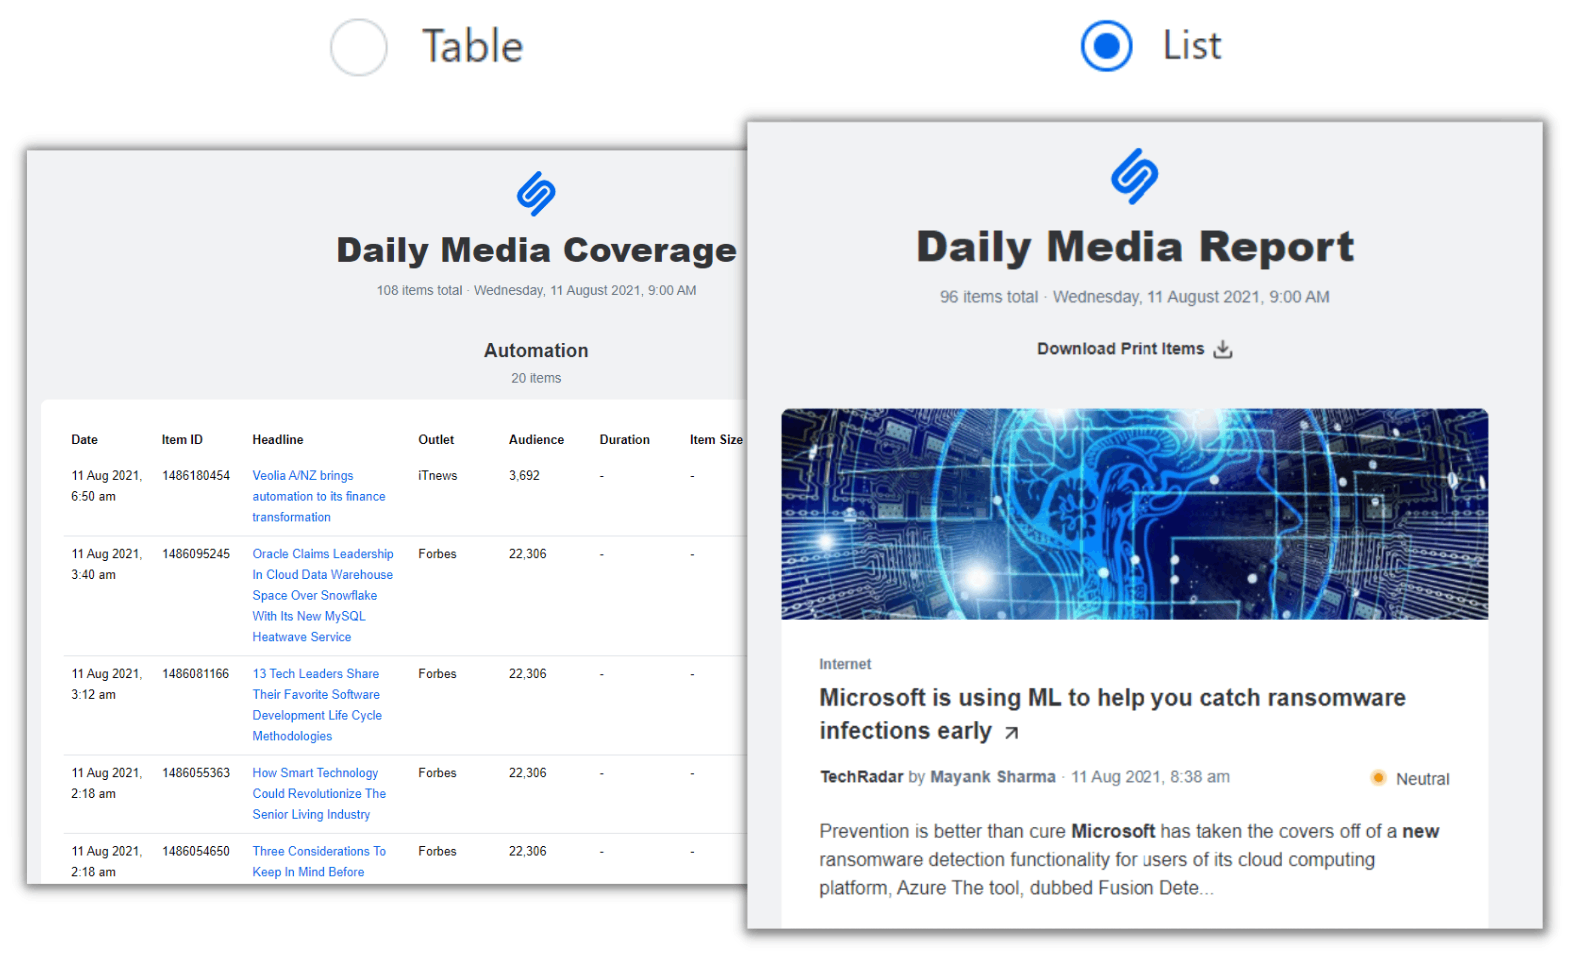Click item ID 1486081166
Viewport: 1577px width, 957px height.
(196, 674)
